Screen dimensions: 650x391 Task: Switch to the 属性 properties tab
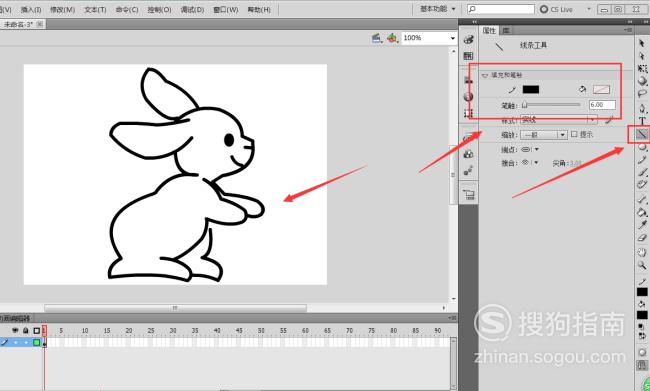[489, 31]
